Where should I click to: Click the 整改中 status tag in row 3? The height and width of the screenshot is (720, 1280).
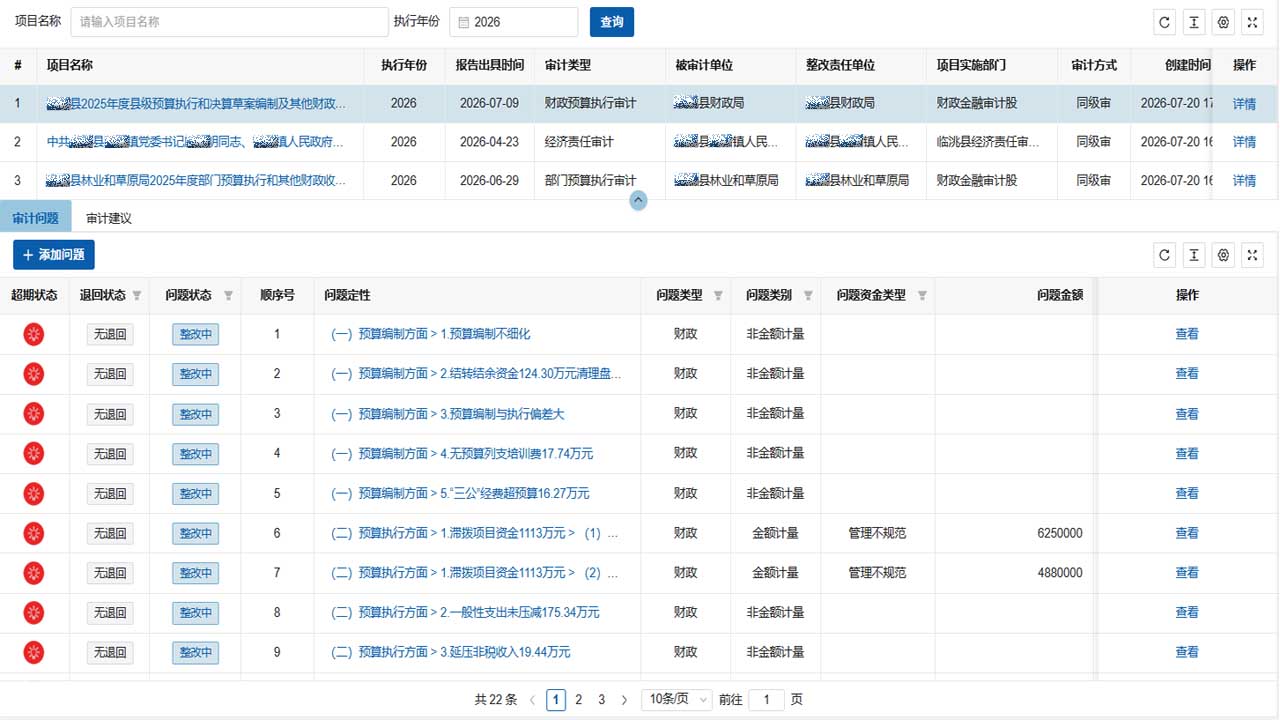[195, 414]
